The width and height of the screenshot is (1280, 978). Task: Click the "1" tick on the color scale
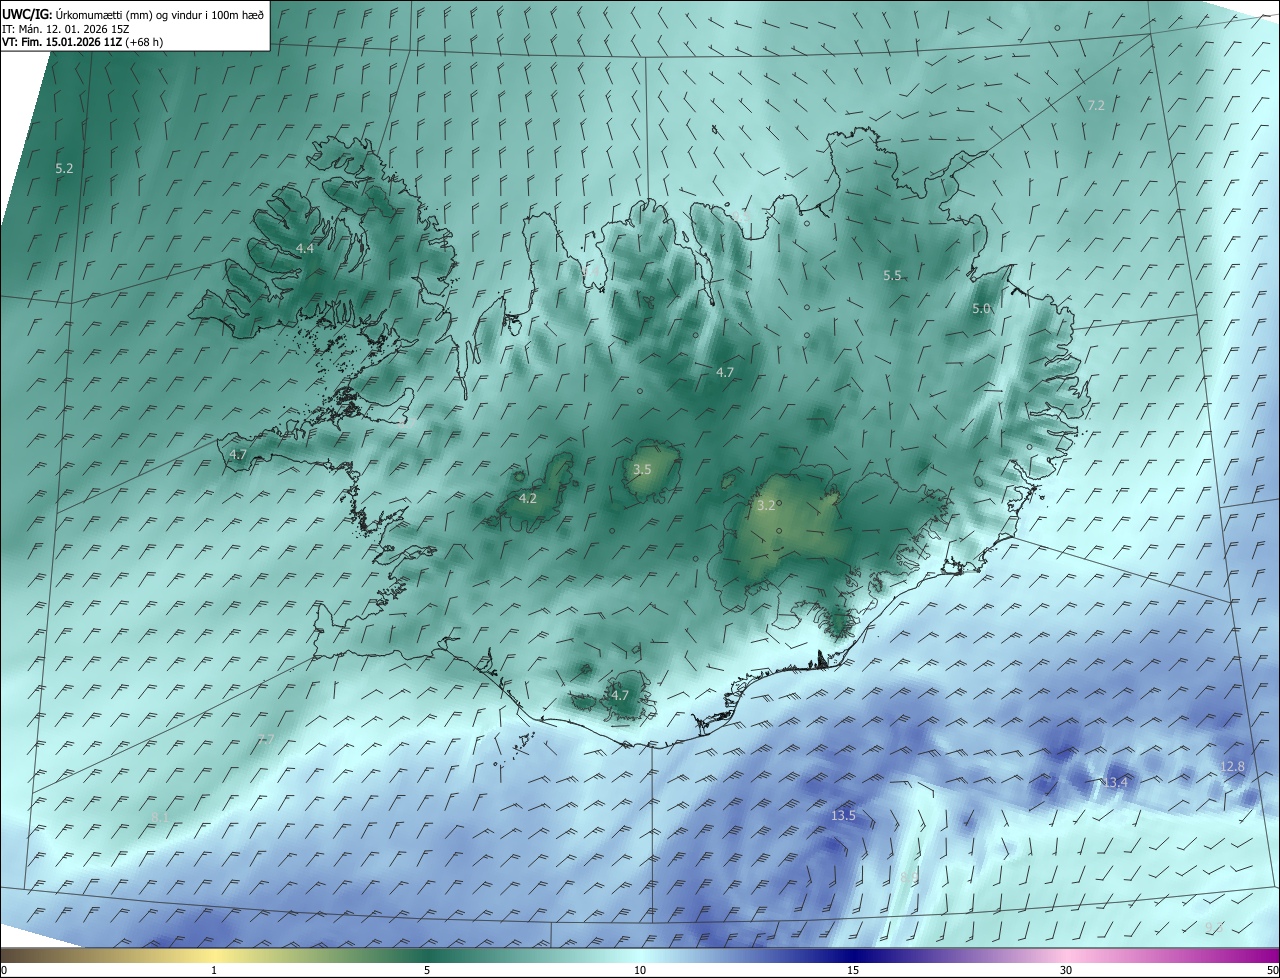[x=214, y=970]
